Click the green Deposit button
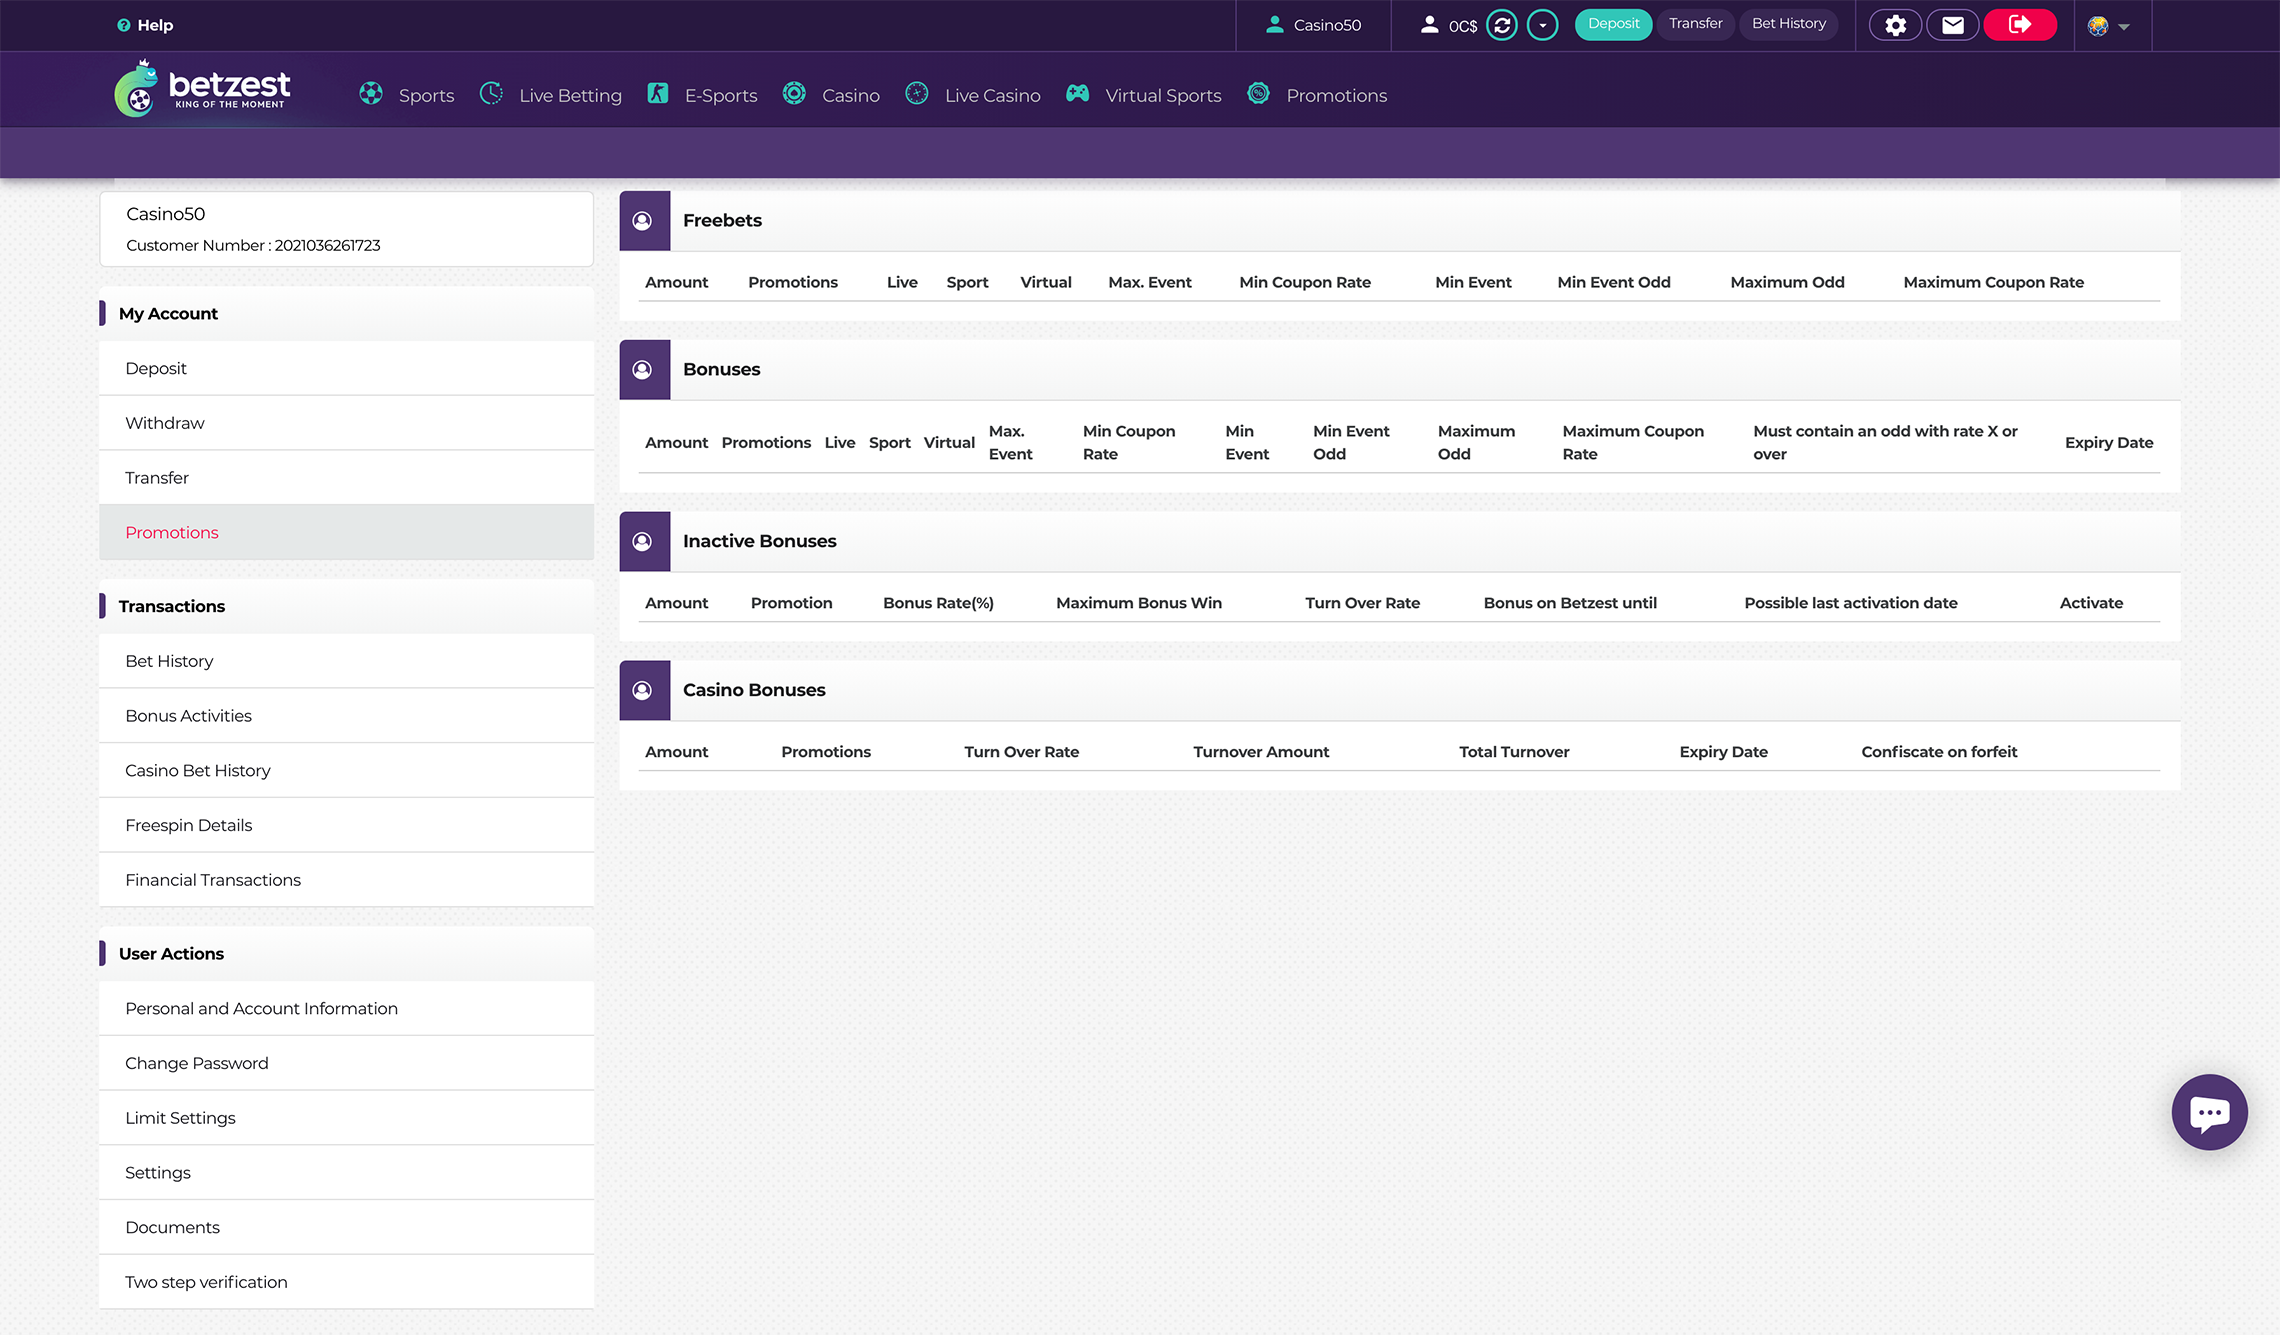Viewport: 2280px width, 1335px height. [1613, 24]
